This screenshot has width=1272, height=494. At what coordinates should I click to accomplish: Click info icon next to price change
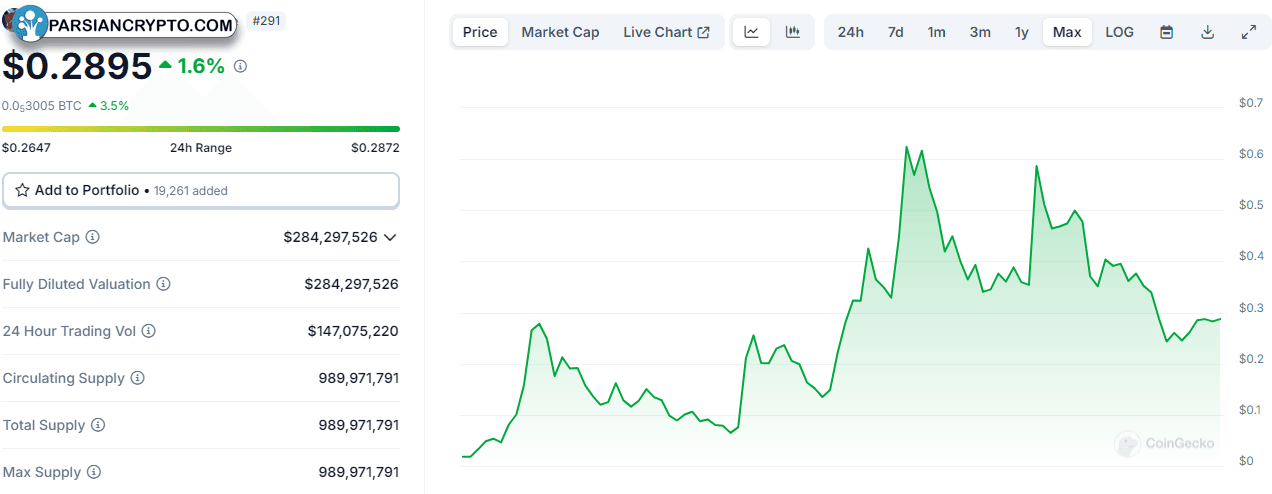click(x=240, y=66)
